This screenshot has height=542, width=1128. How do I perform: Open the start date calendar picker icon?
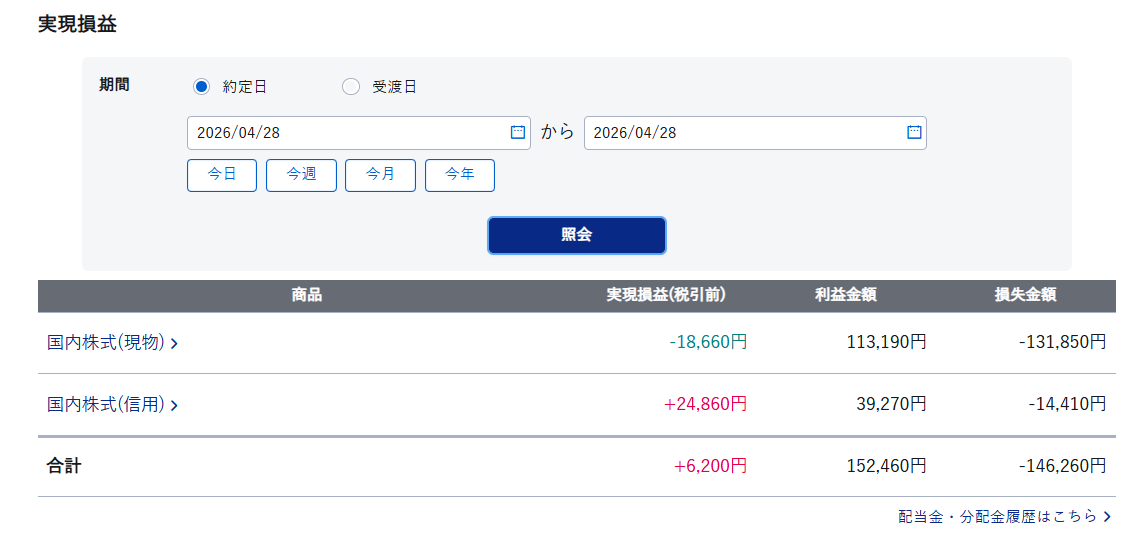point(517,132)
